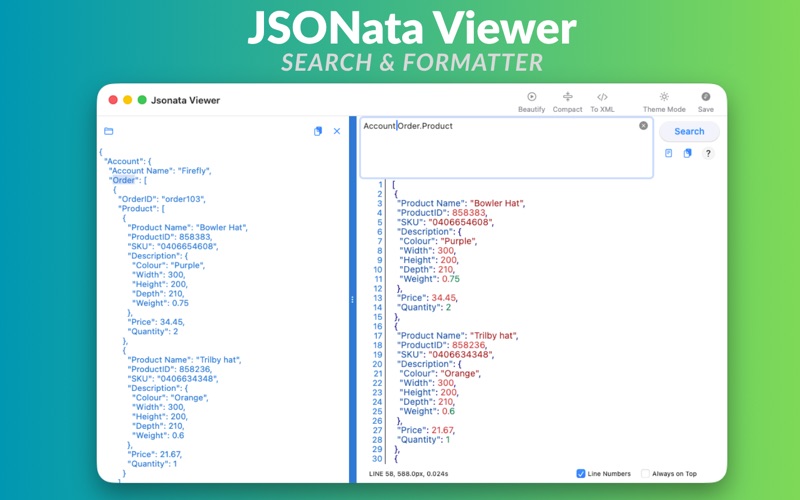Screen dimensions: 800x500
Task: Click result line 11 "Weight": 0.75
Action: click(x=430, y=279)
